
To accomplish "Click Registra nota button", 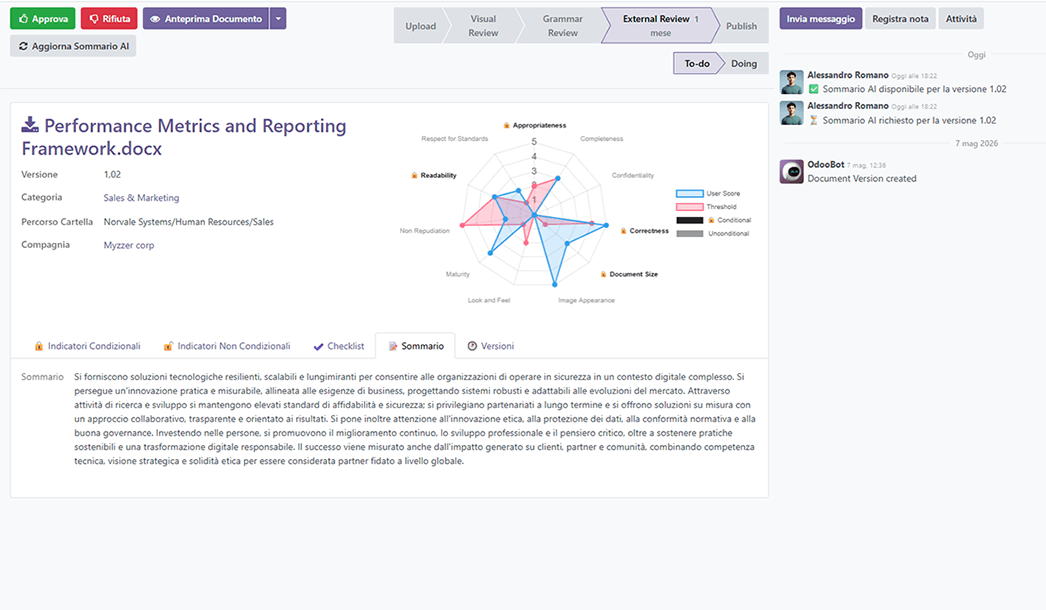I will point(900,19).
